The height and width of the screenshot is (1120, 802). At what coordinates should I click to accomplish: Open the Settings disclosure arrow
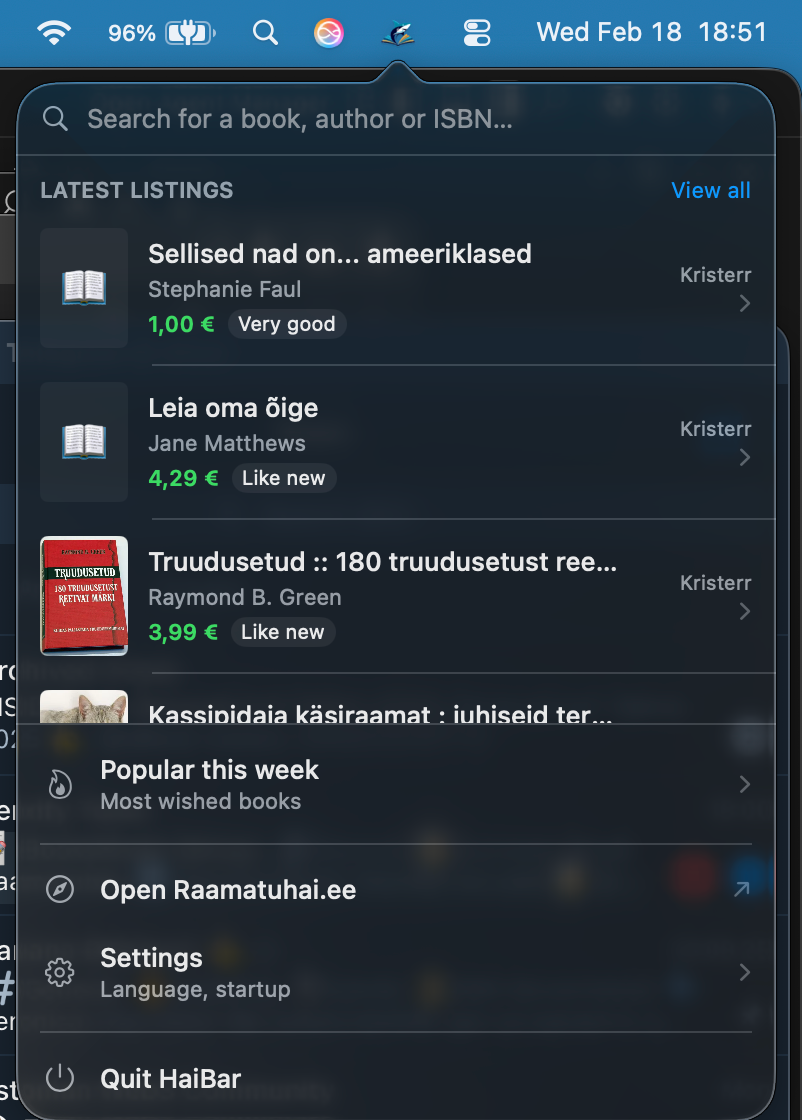point(744,972)
